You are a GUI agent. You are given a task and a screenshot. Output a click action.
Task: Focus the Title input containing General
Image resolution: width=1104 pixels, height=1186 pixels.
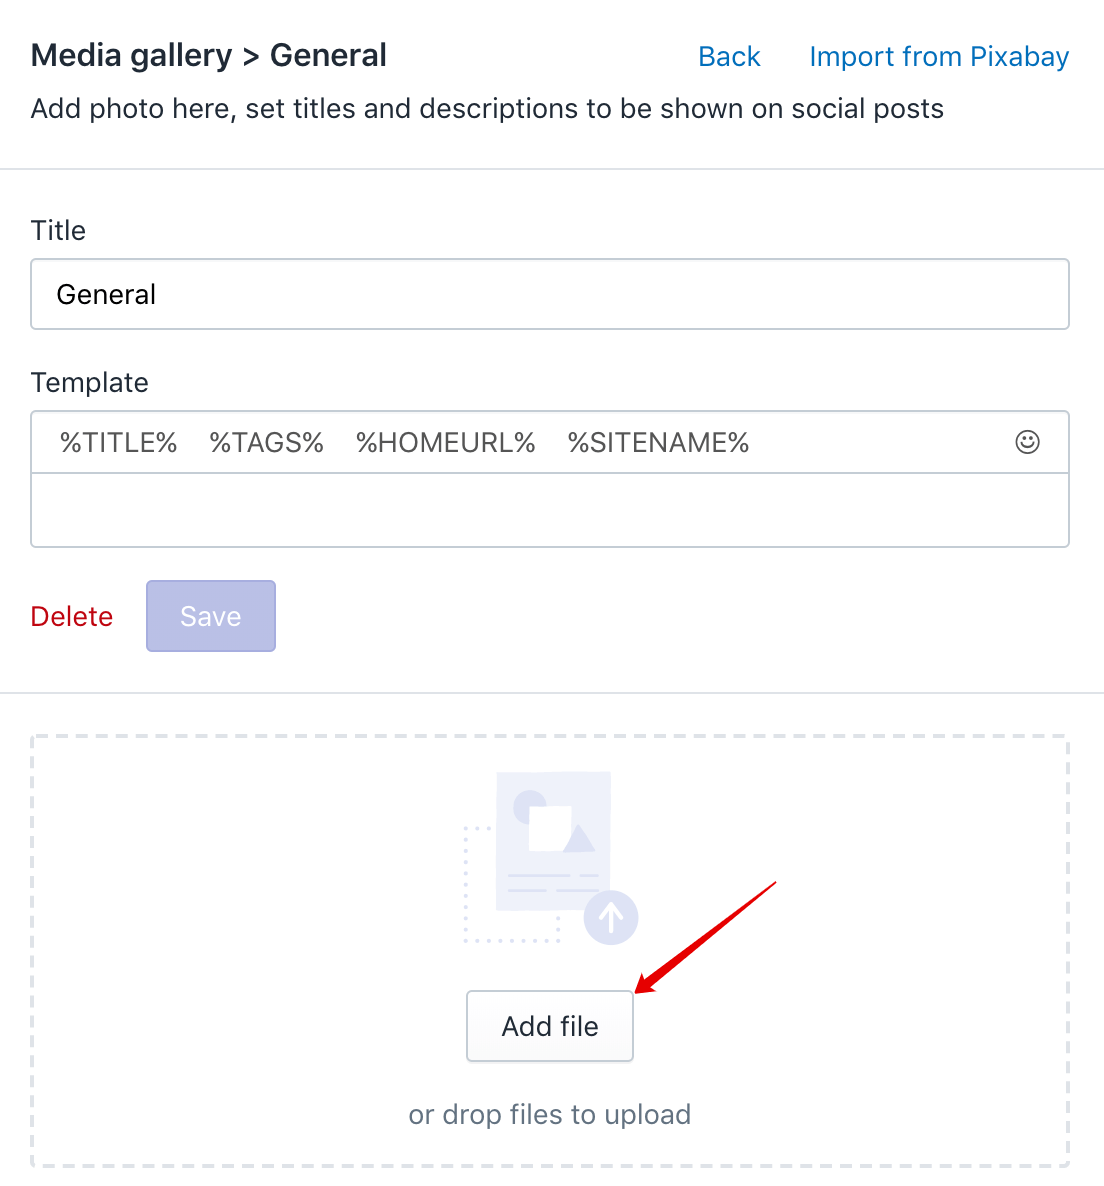[550, 294]
